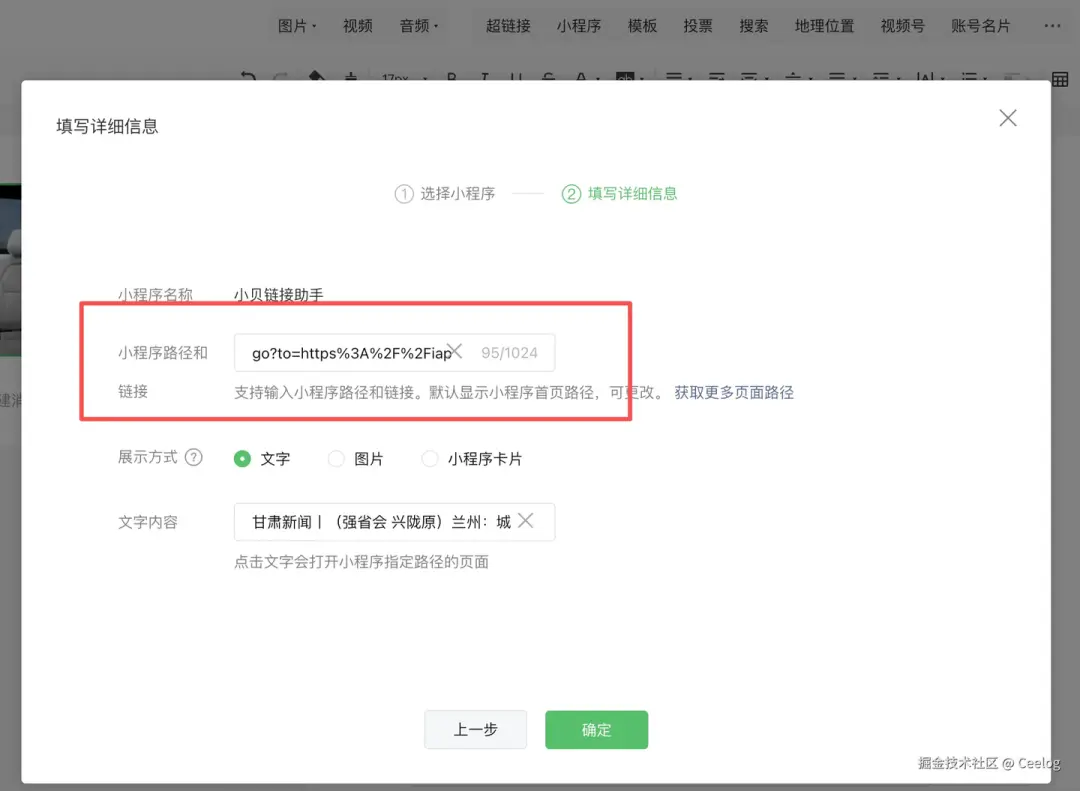The image size is (1080, 791).
Task: Select the 文字 display radio button
Action: [242, 458]
